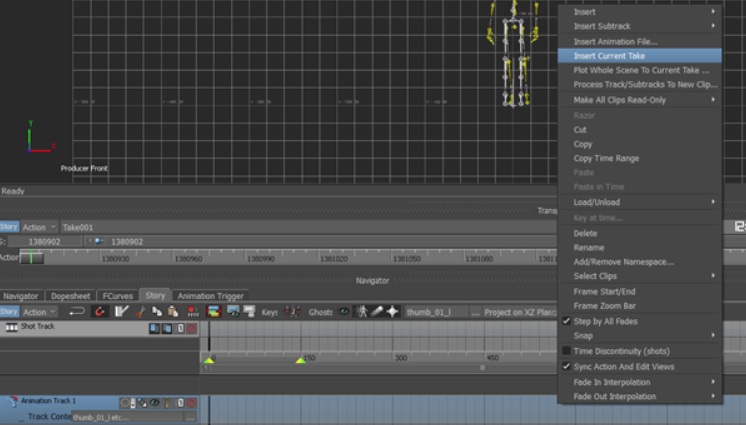Mute the Shot Track with red circle
The width and height of the screenshot is (746, 425).
point(192,328)
